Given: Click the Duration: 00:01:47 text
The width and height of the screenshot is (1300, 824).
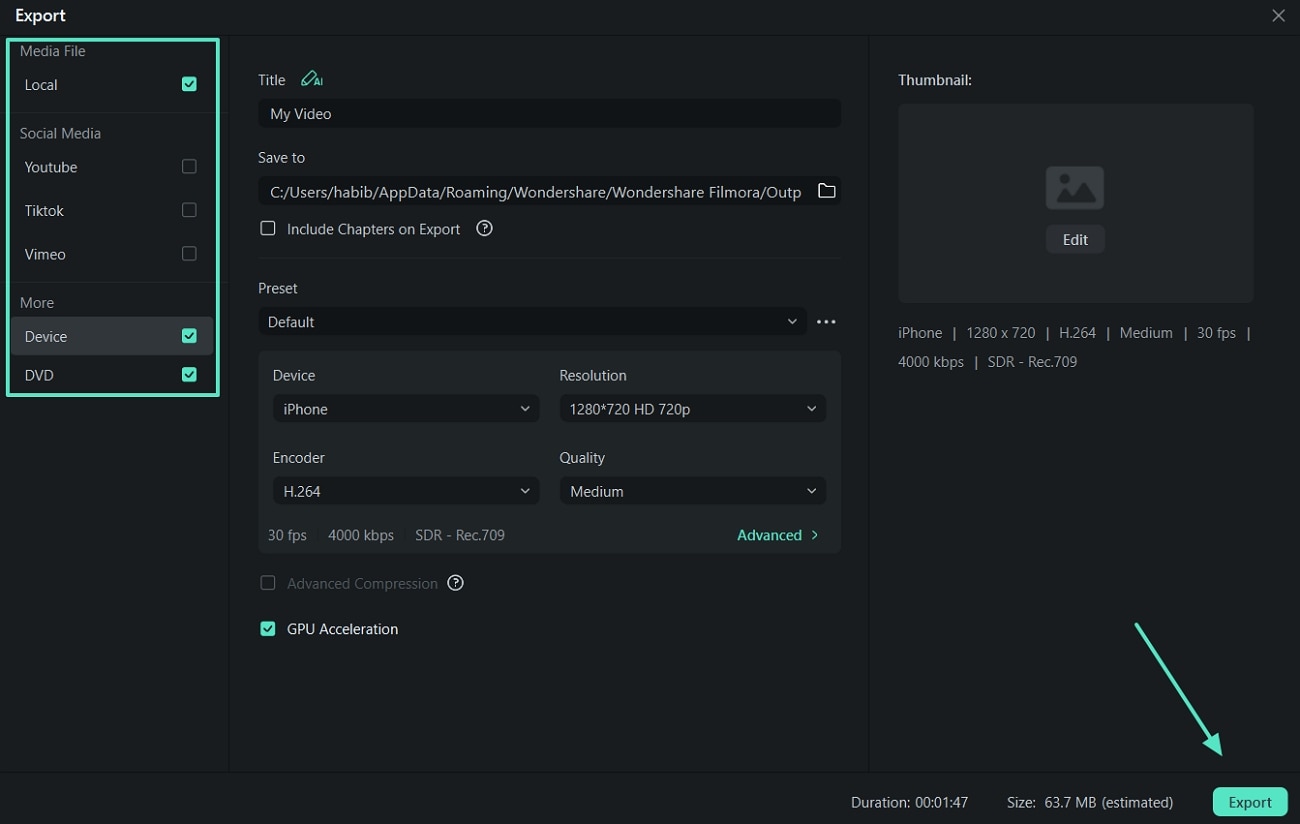Looking at the screenshot, I should tap(909, 802).
